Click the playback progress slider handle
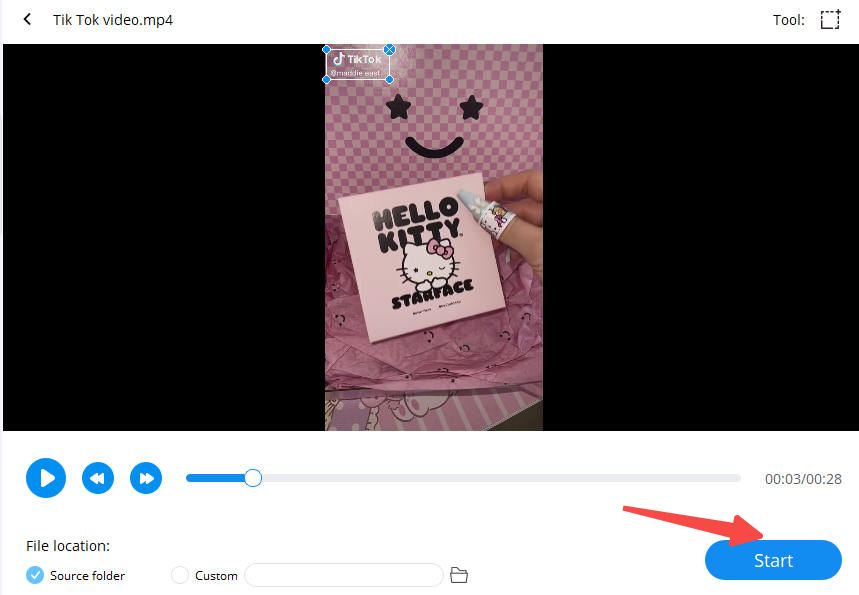859x595 pixels. click(253, 478)
